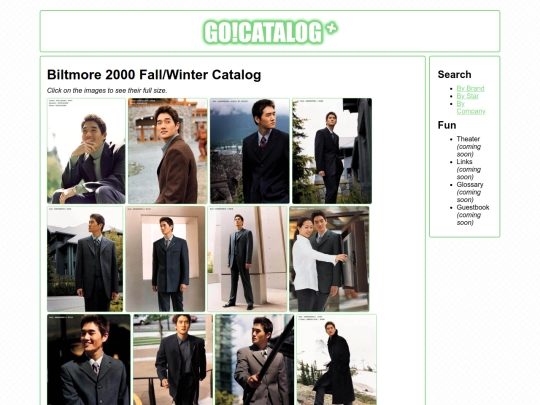Viewport: 540px width, 405px height.
Task: Open the By Star search link
Action: tap(467, 96)
